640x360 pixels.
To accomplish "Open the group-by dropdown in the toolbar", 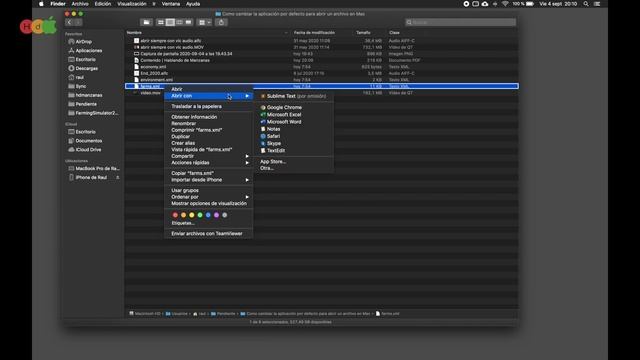I will (x=204, y=22).
